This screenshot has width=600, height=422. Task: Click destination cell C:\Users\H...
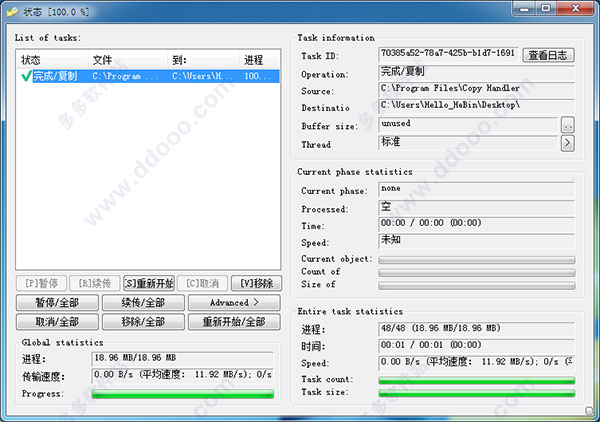point(202,76)
